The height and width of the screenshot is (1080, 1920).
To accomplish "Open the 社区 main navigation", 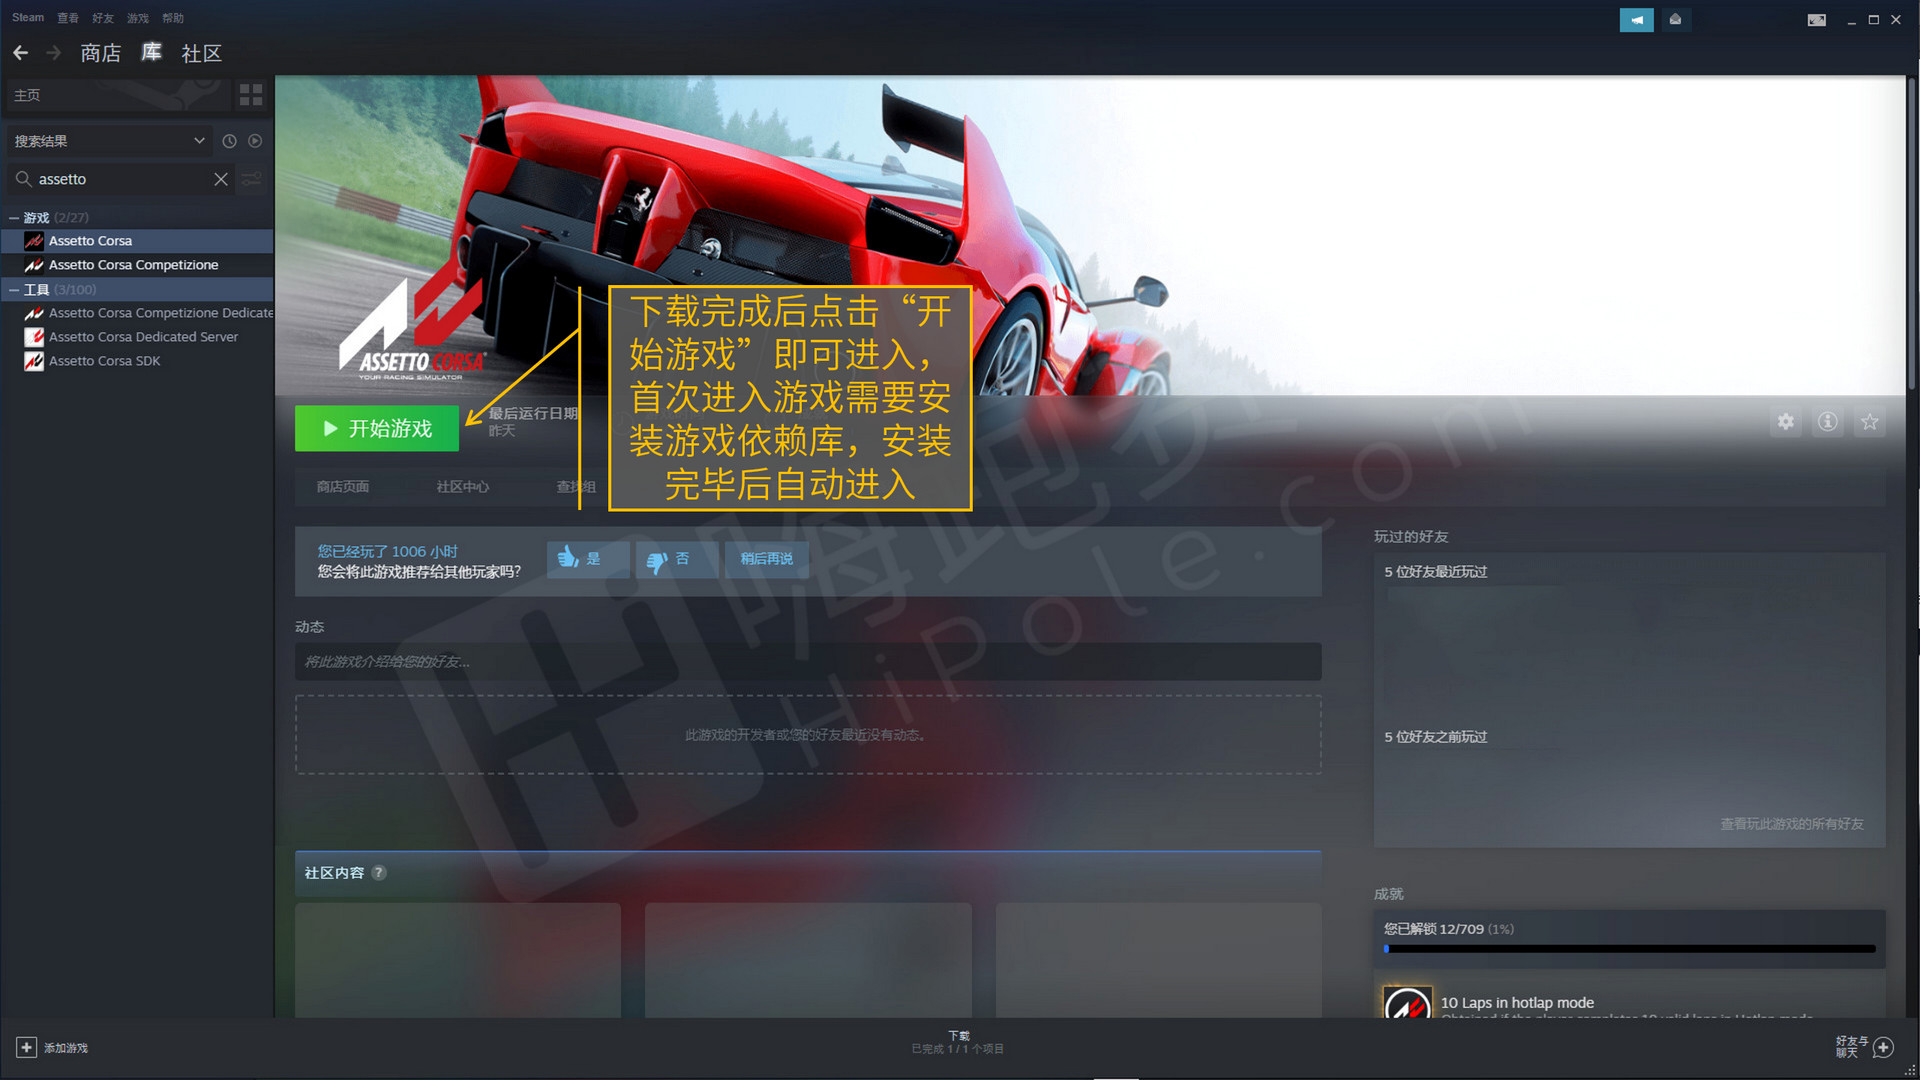I will click(201, 53).
